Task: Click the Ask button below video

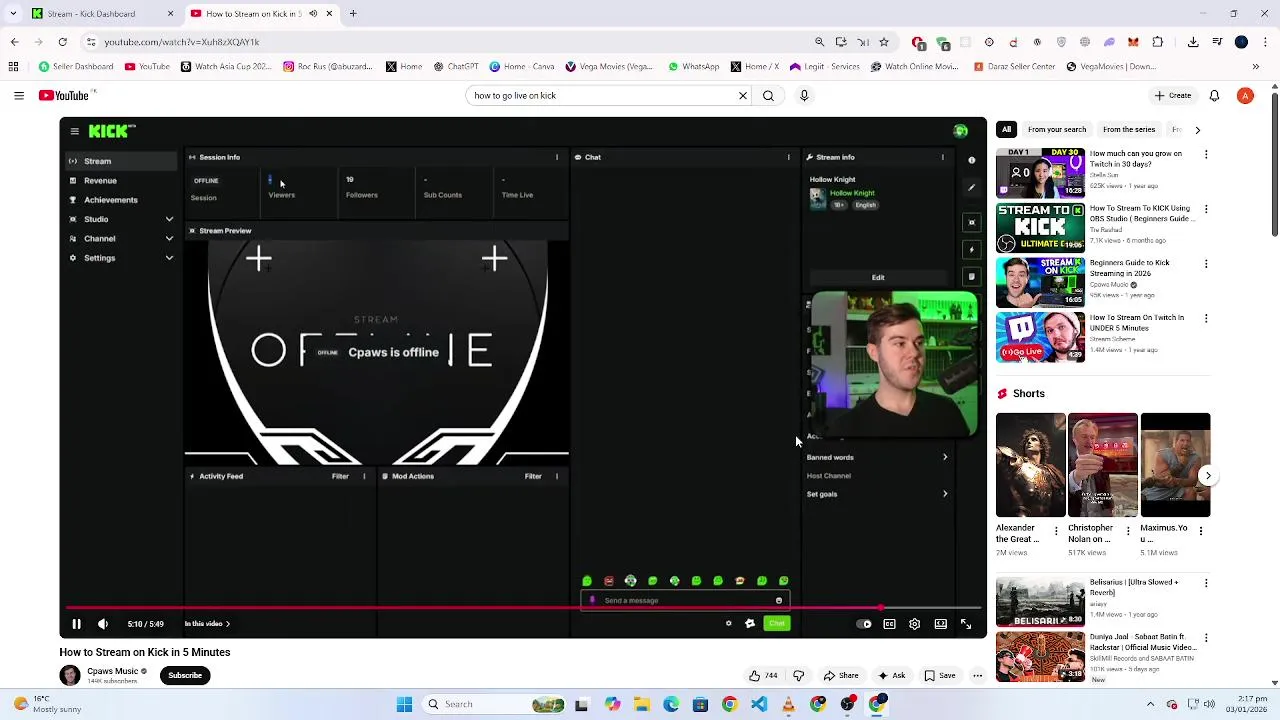Action: [891, 676]
